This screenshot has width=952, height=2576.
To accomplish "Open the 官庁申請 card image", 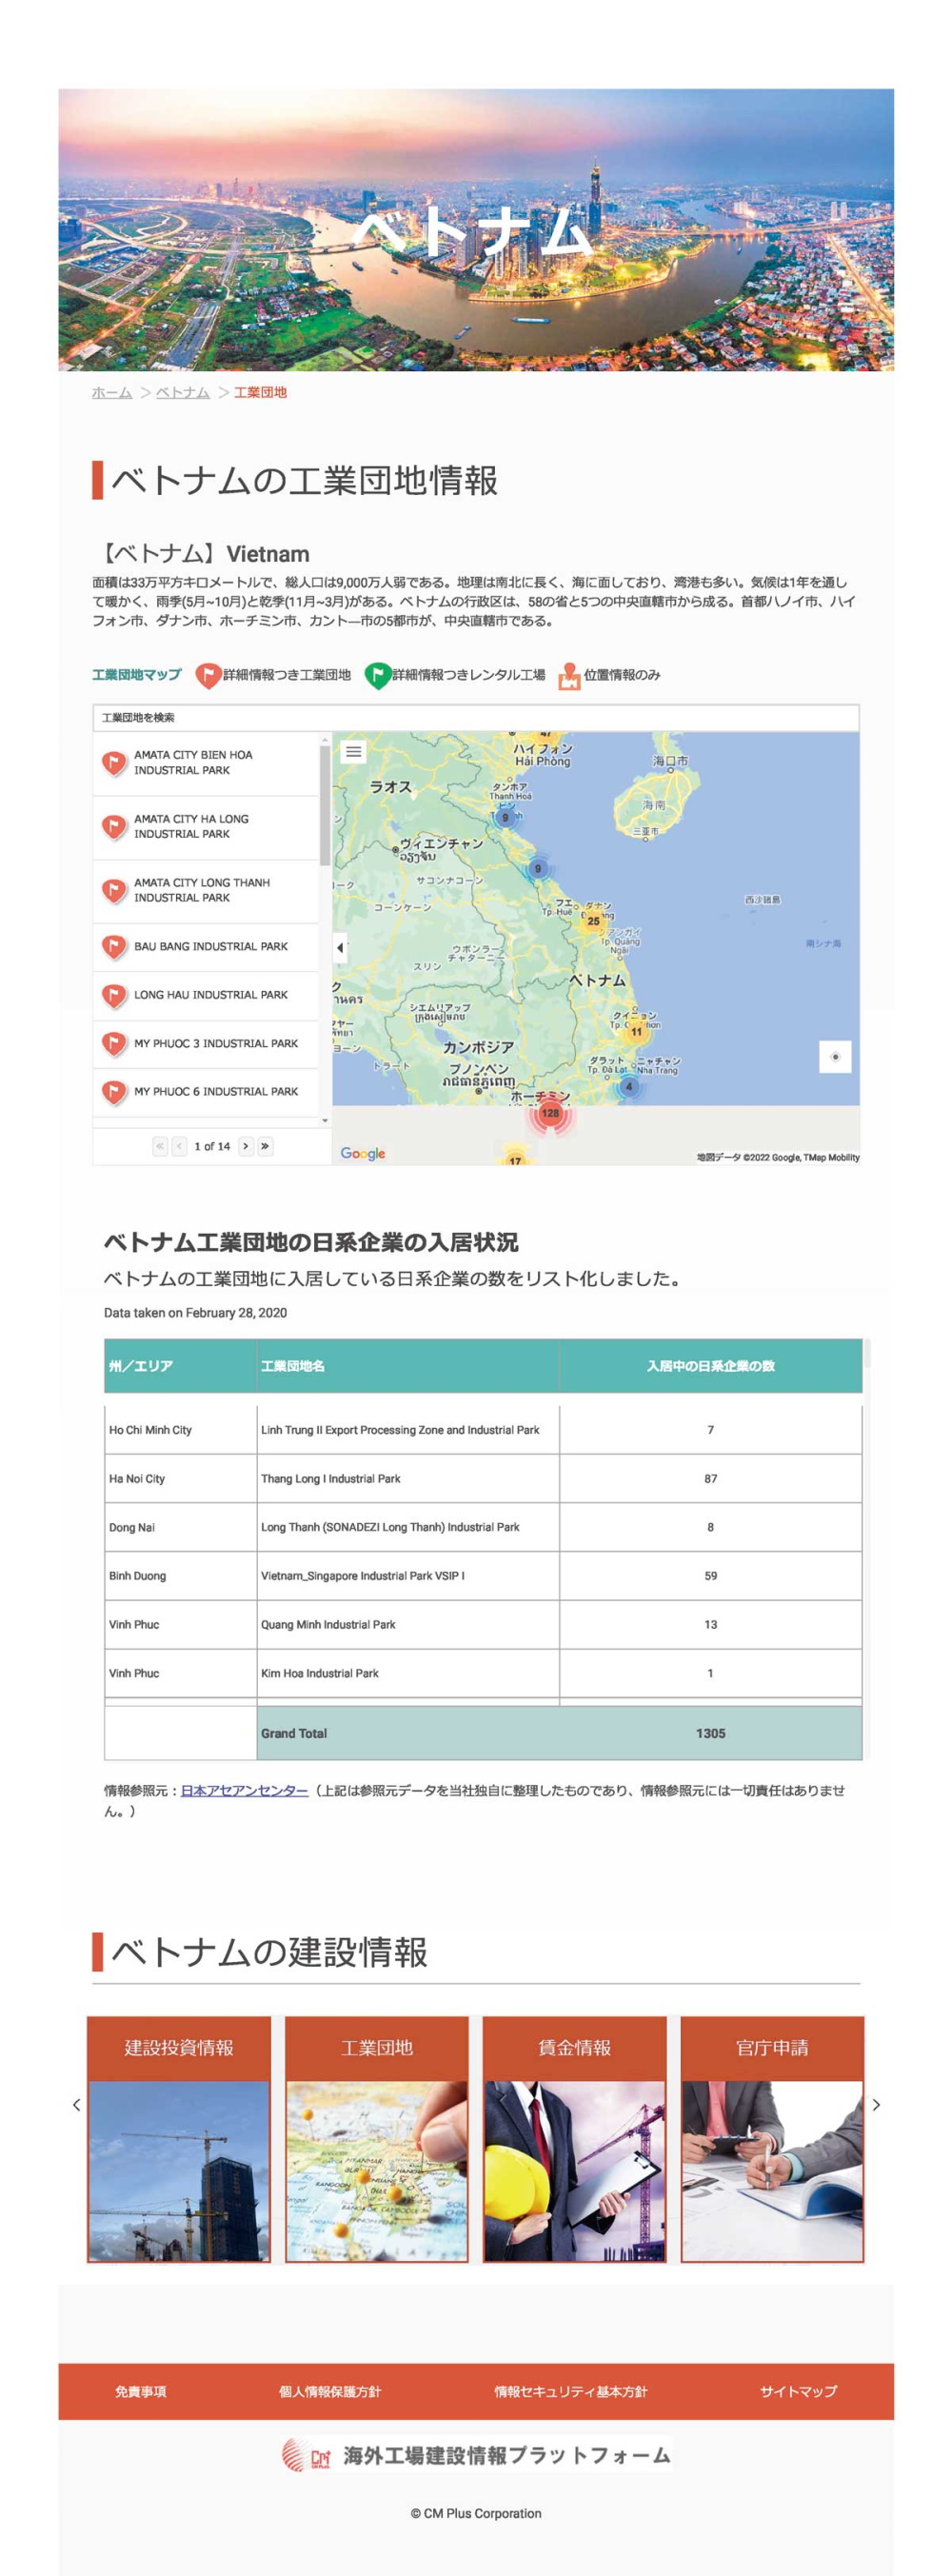I will pos(772,2170).
